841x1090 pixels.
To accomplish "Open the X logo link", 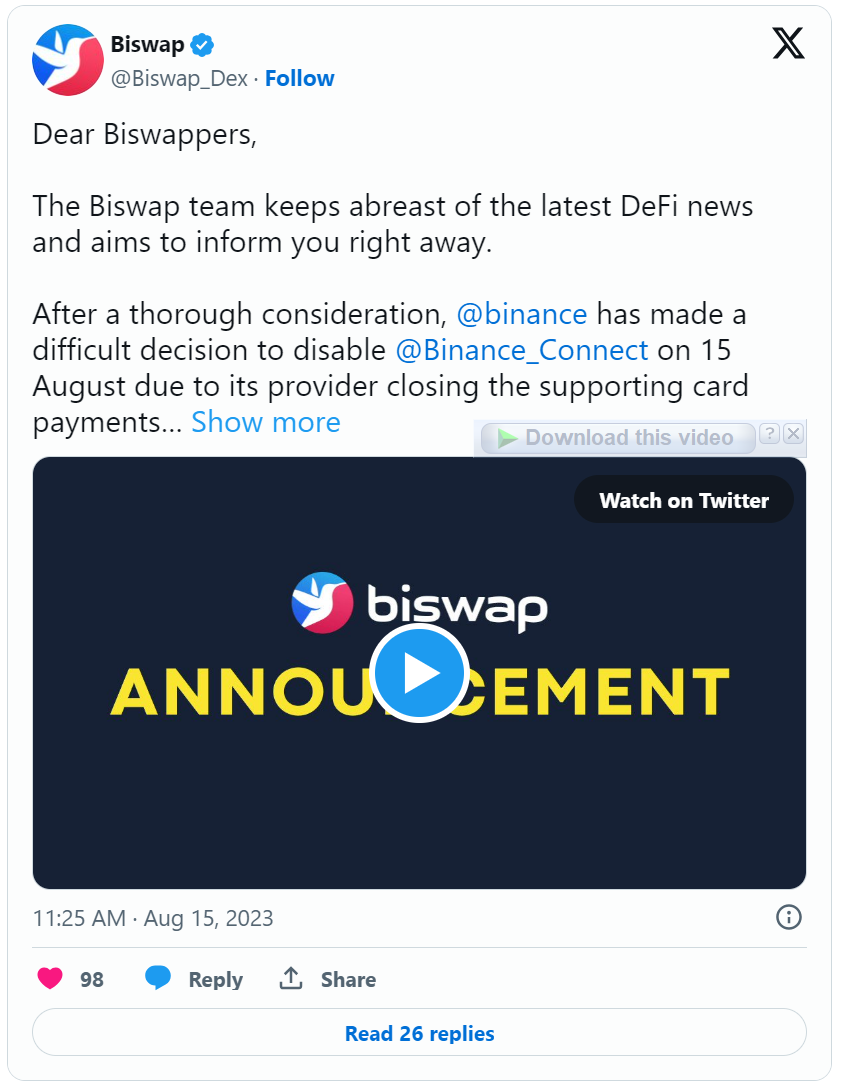I will coord(788,43).
